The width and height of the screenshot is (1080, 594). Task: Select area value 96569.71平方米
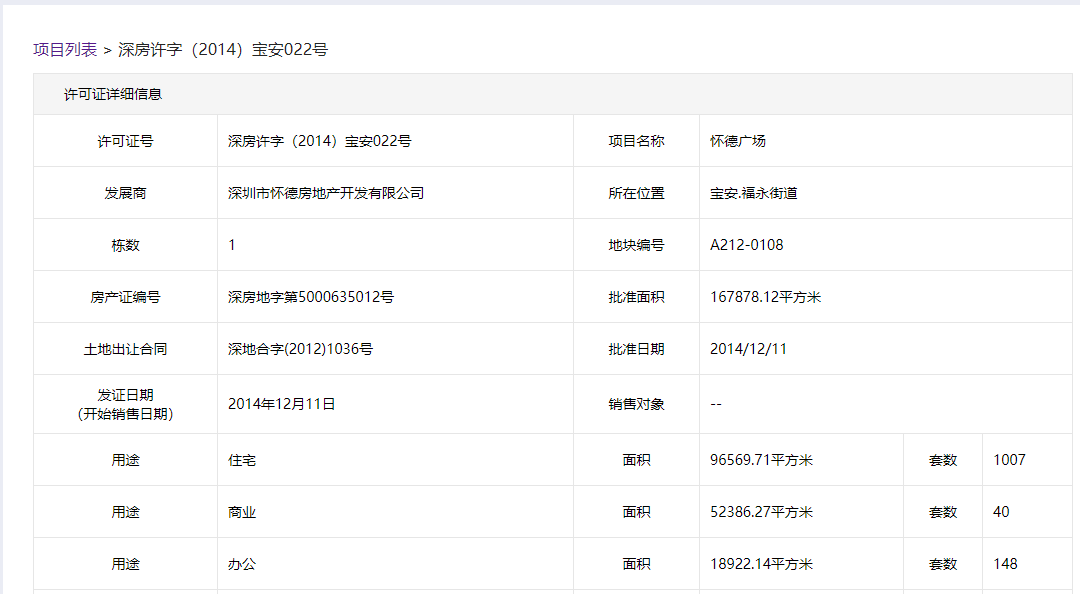pyautogui.click(x=762, y=460)
